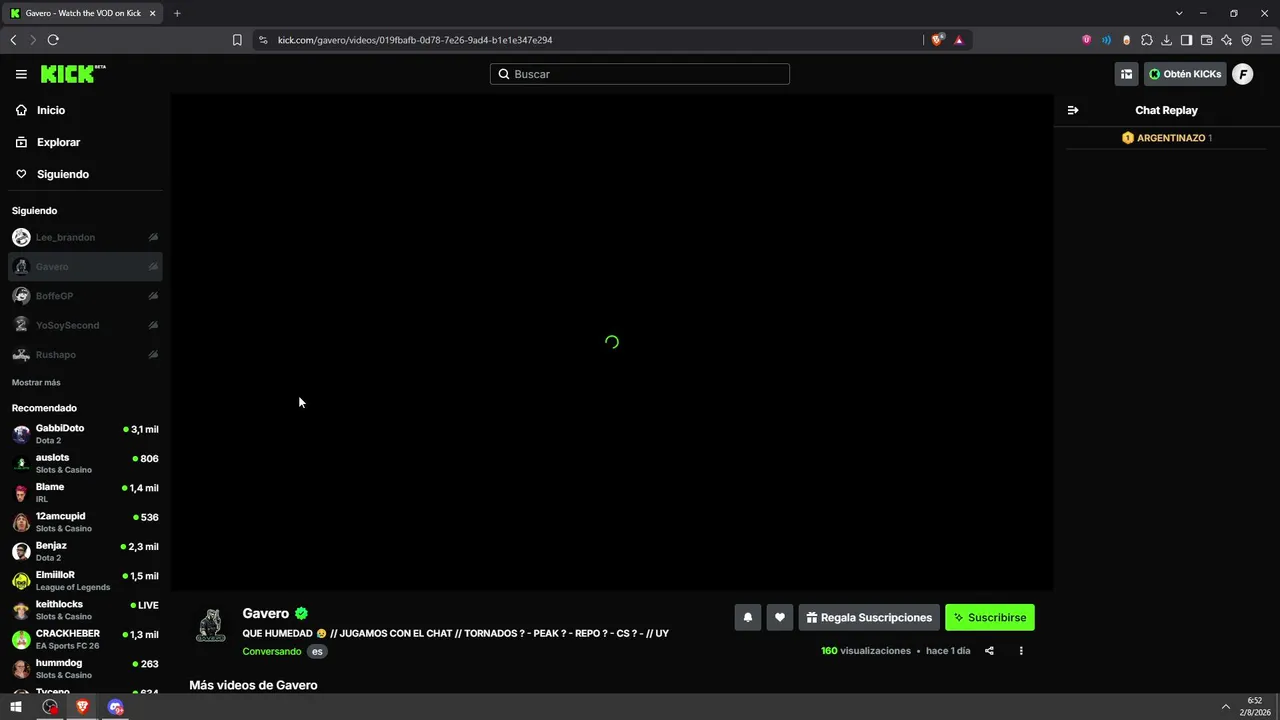Reload the current page
Screen dimensions: 1280x720
coord(53,40)
